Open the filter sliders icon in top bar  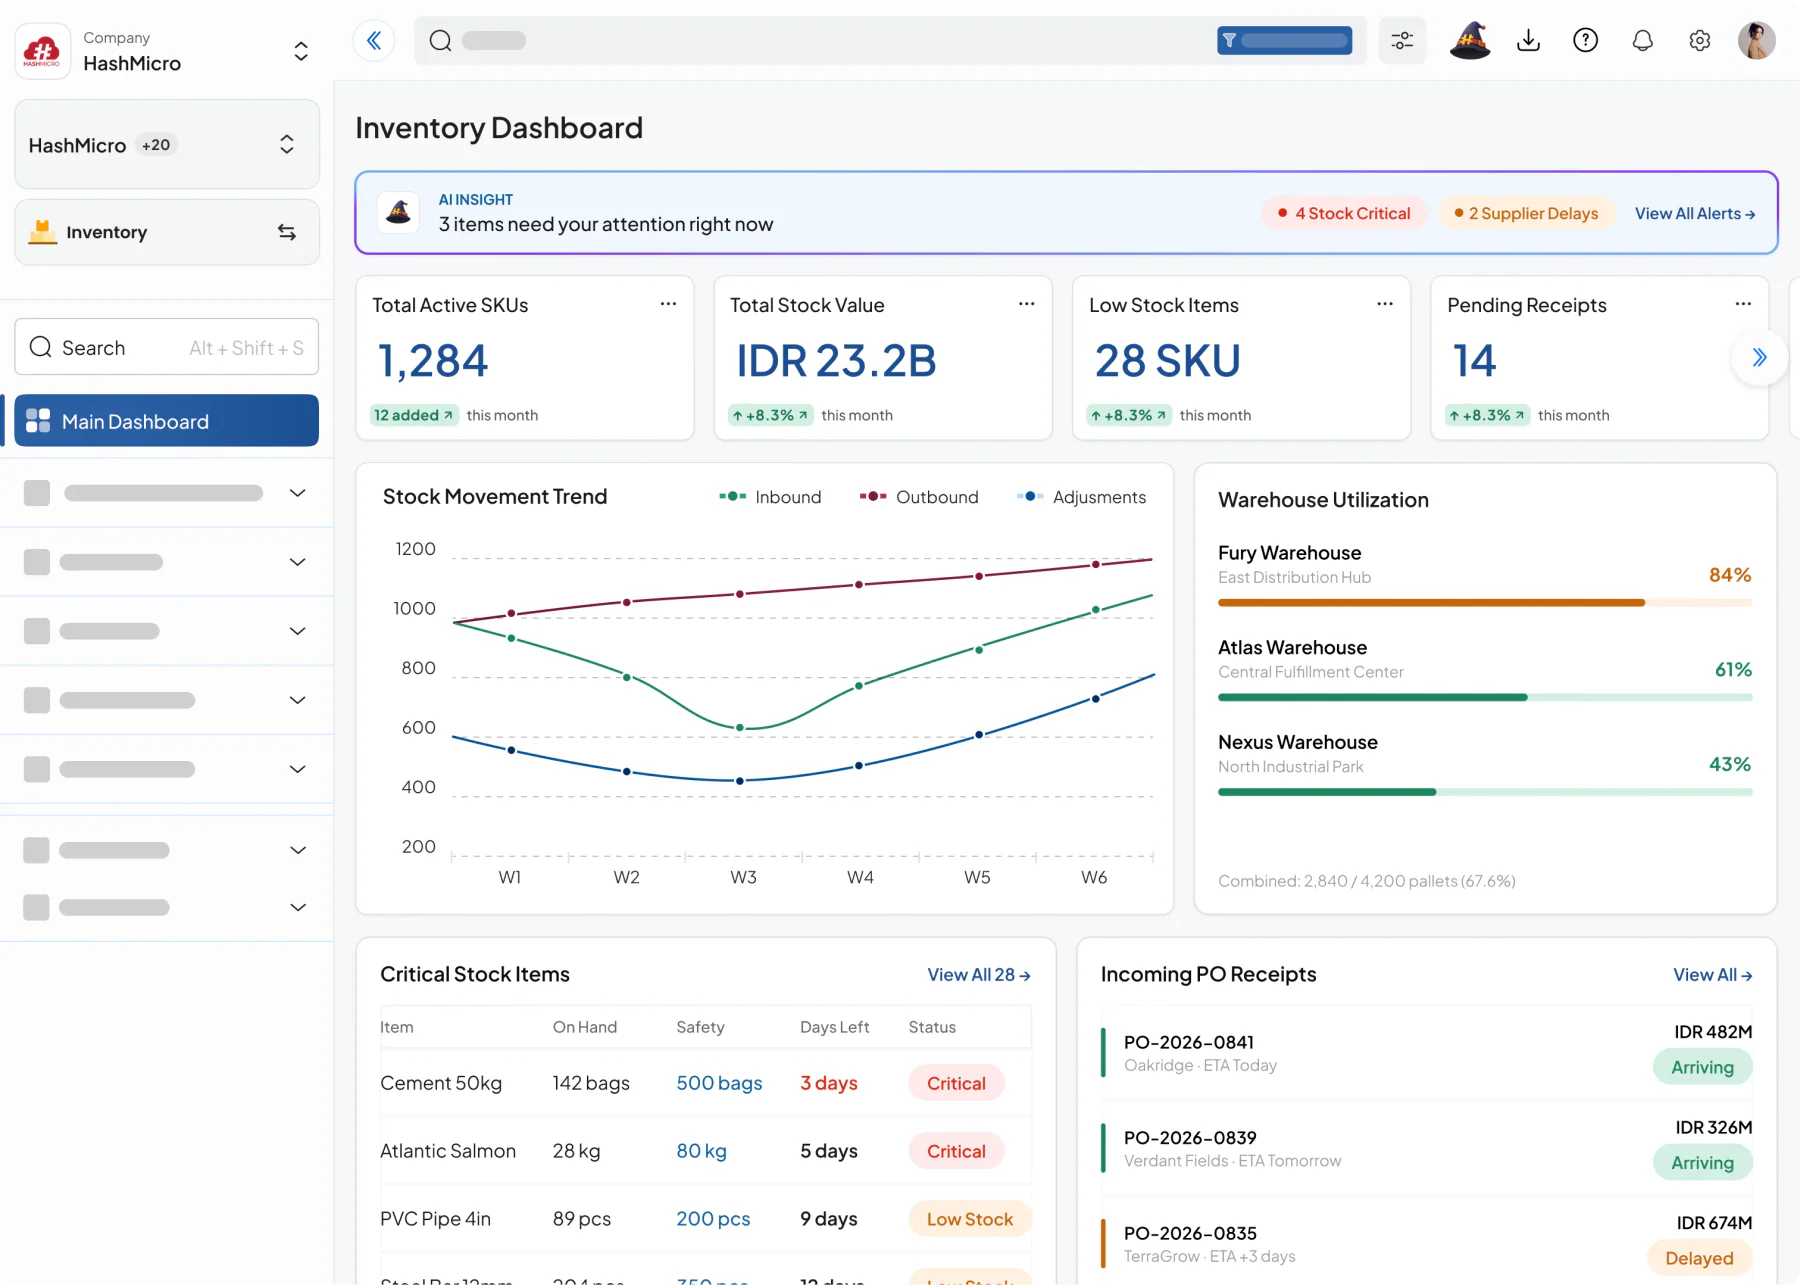pos(1402,41)
